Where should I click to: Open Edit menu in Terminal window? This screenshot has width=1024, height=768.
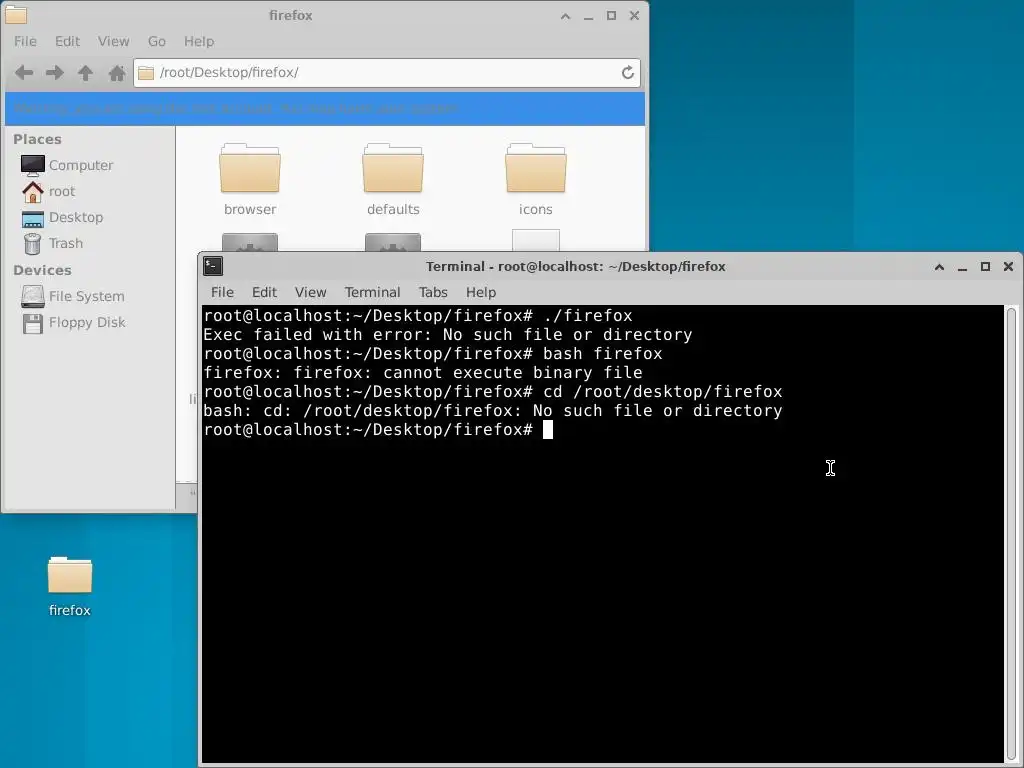coord(264,292)
